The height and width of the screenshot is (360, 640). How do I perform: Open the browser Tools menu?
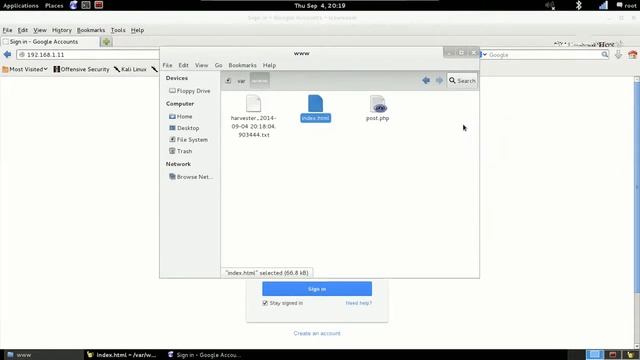pyautogui.click(x=118, y=30)
